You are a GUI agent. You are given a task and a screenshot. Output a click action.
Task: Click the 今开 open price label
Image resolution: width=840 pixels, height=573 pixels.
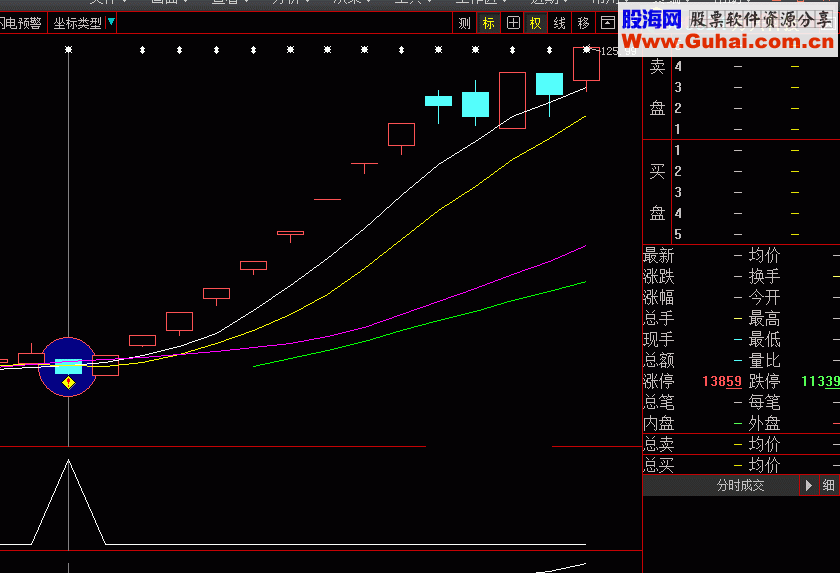click(764, 297)
